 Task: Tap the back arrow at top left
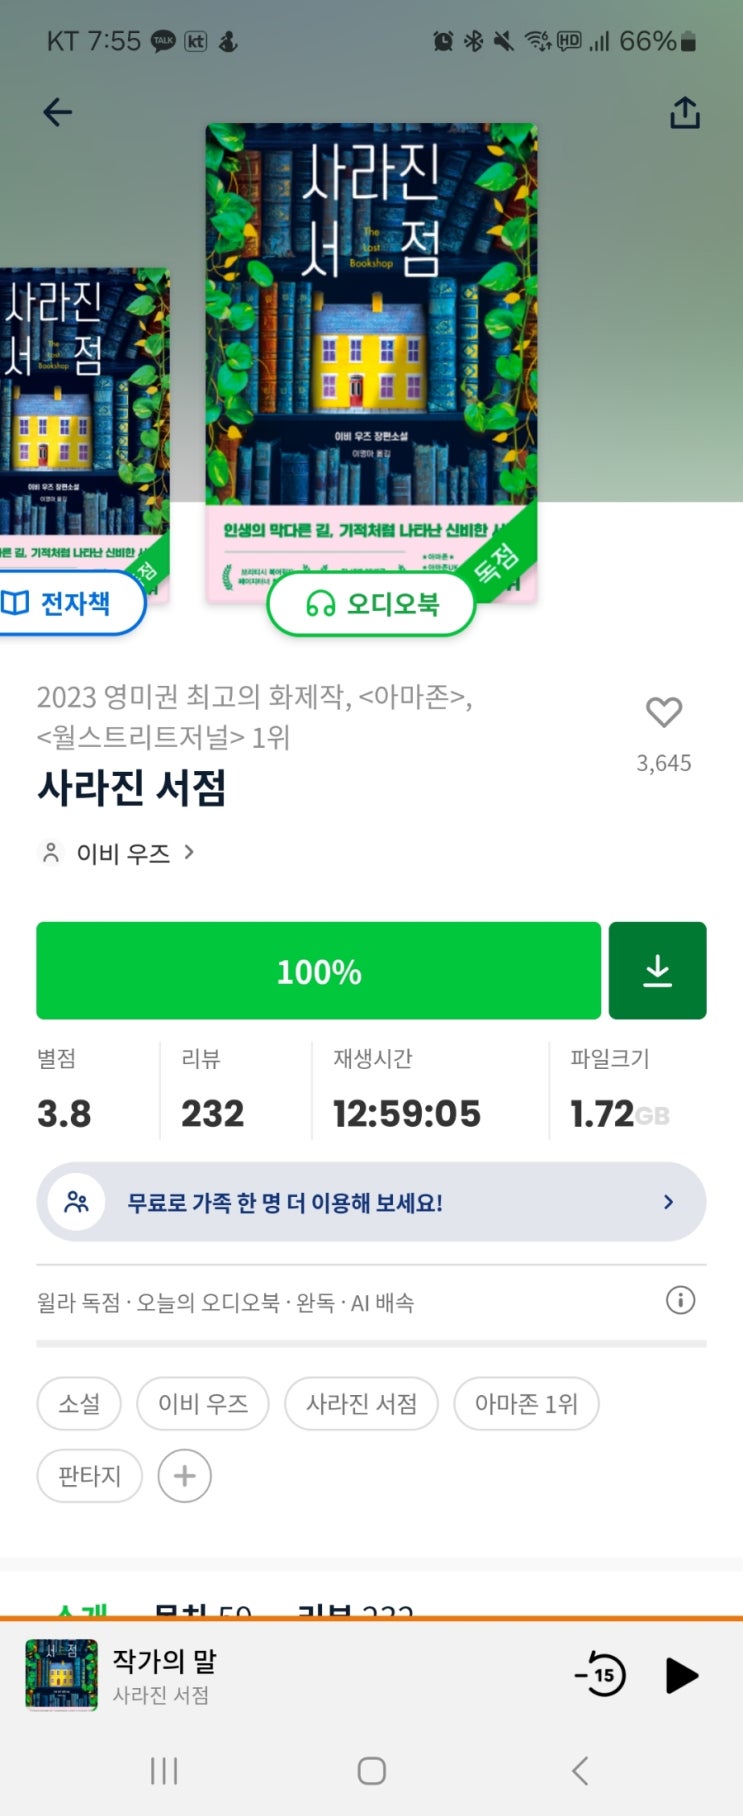(58, 112)
